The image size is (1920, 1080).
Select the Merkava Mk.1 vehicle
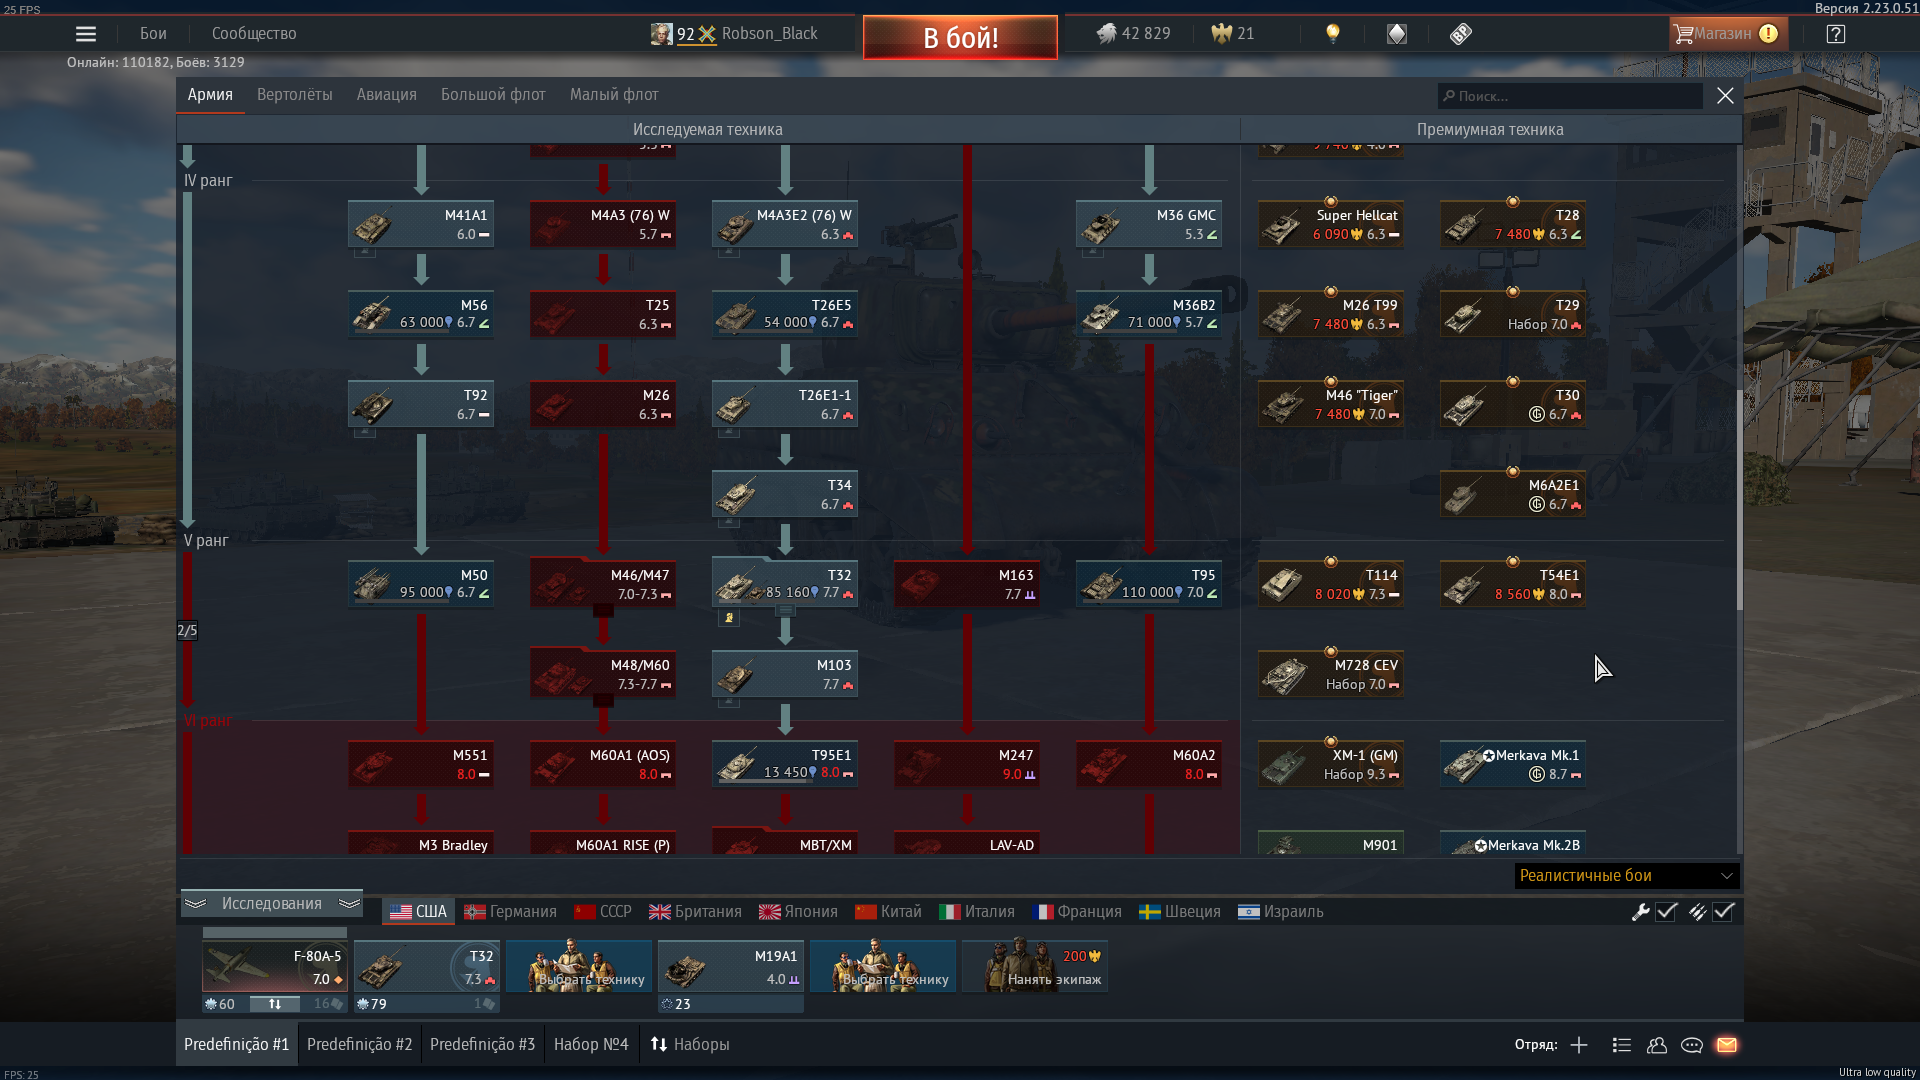[1513, 764]
